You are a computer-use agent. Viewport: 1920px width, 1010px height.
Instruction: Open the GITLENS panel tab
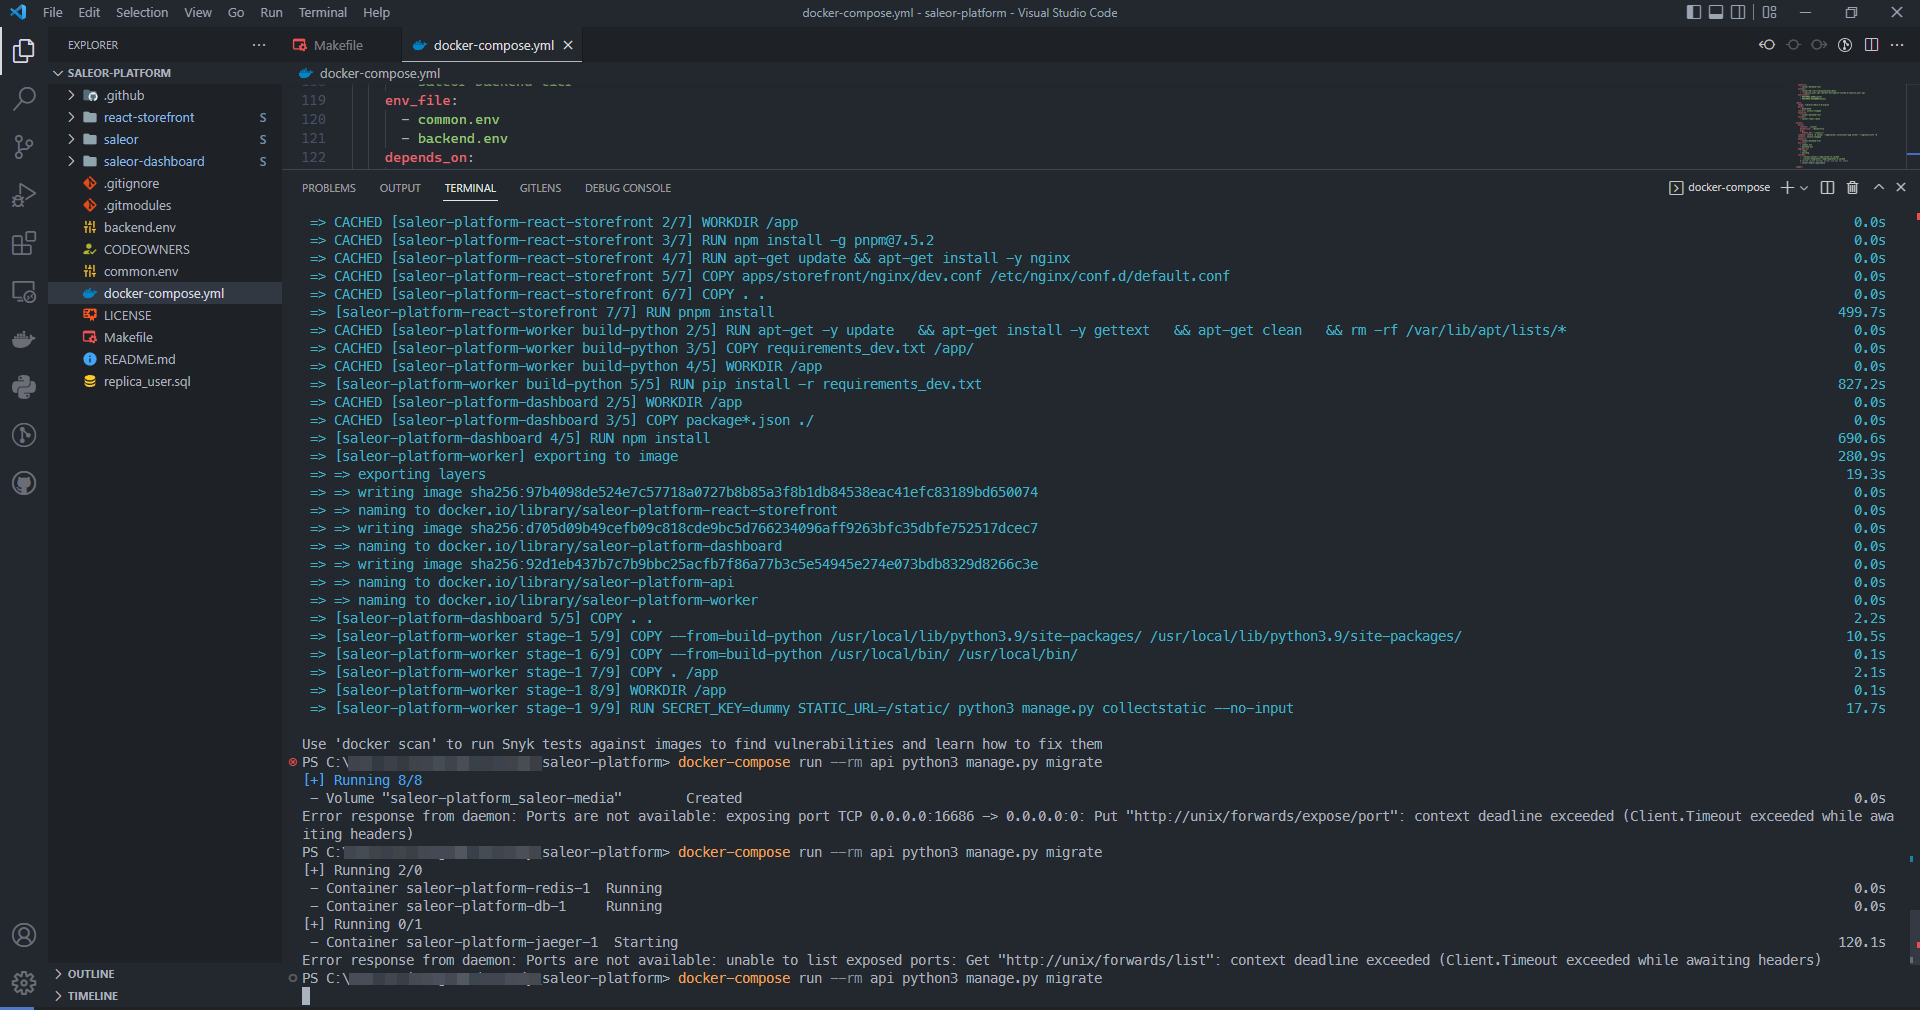coord(540,188)
